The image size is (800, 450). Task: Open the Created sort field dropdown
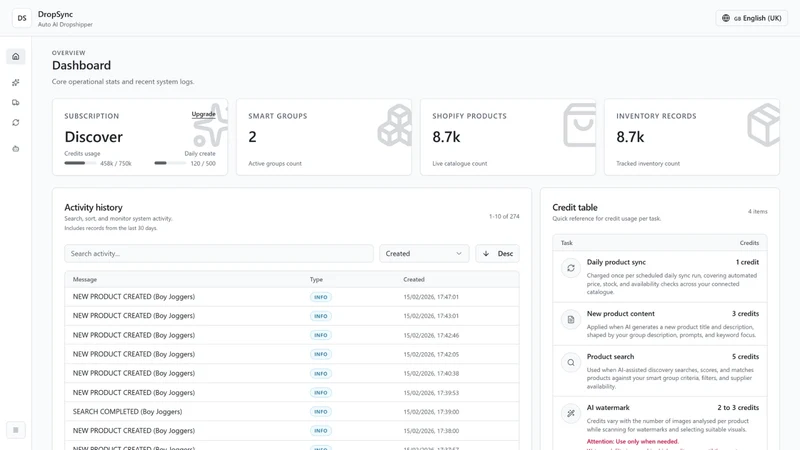pos(424,254)
